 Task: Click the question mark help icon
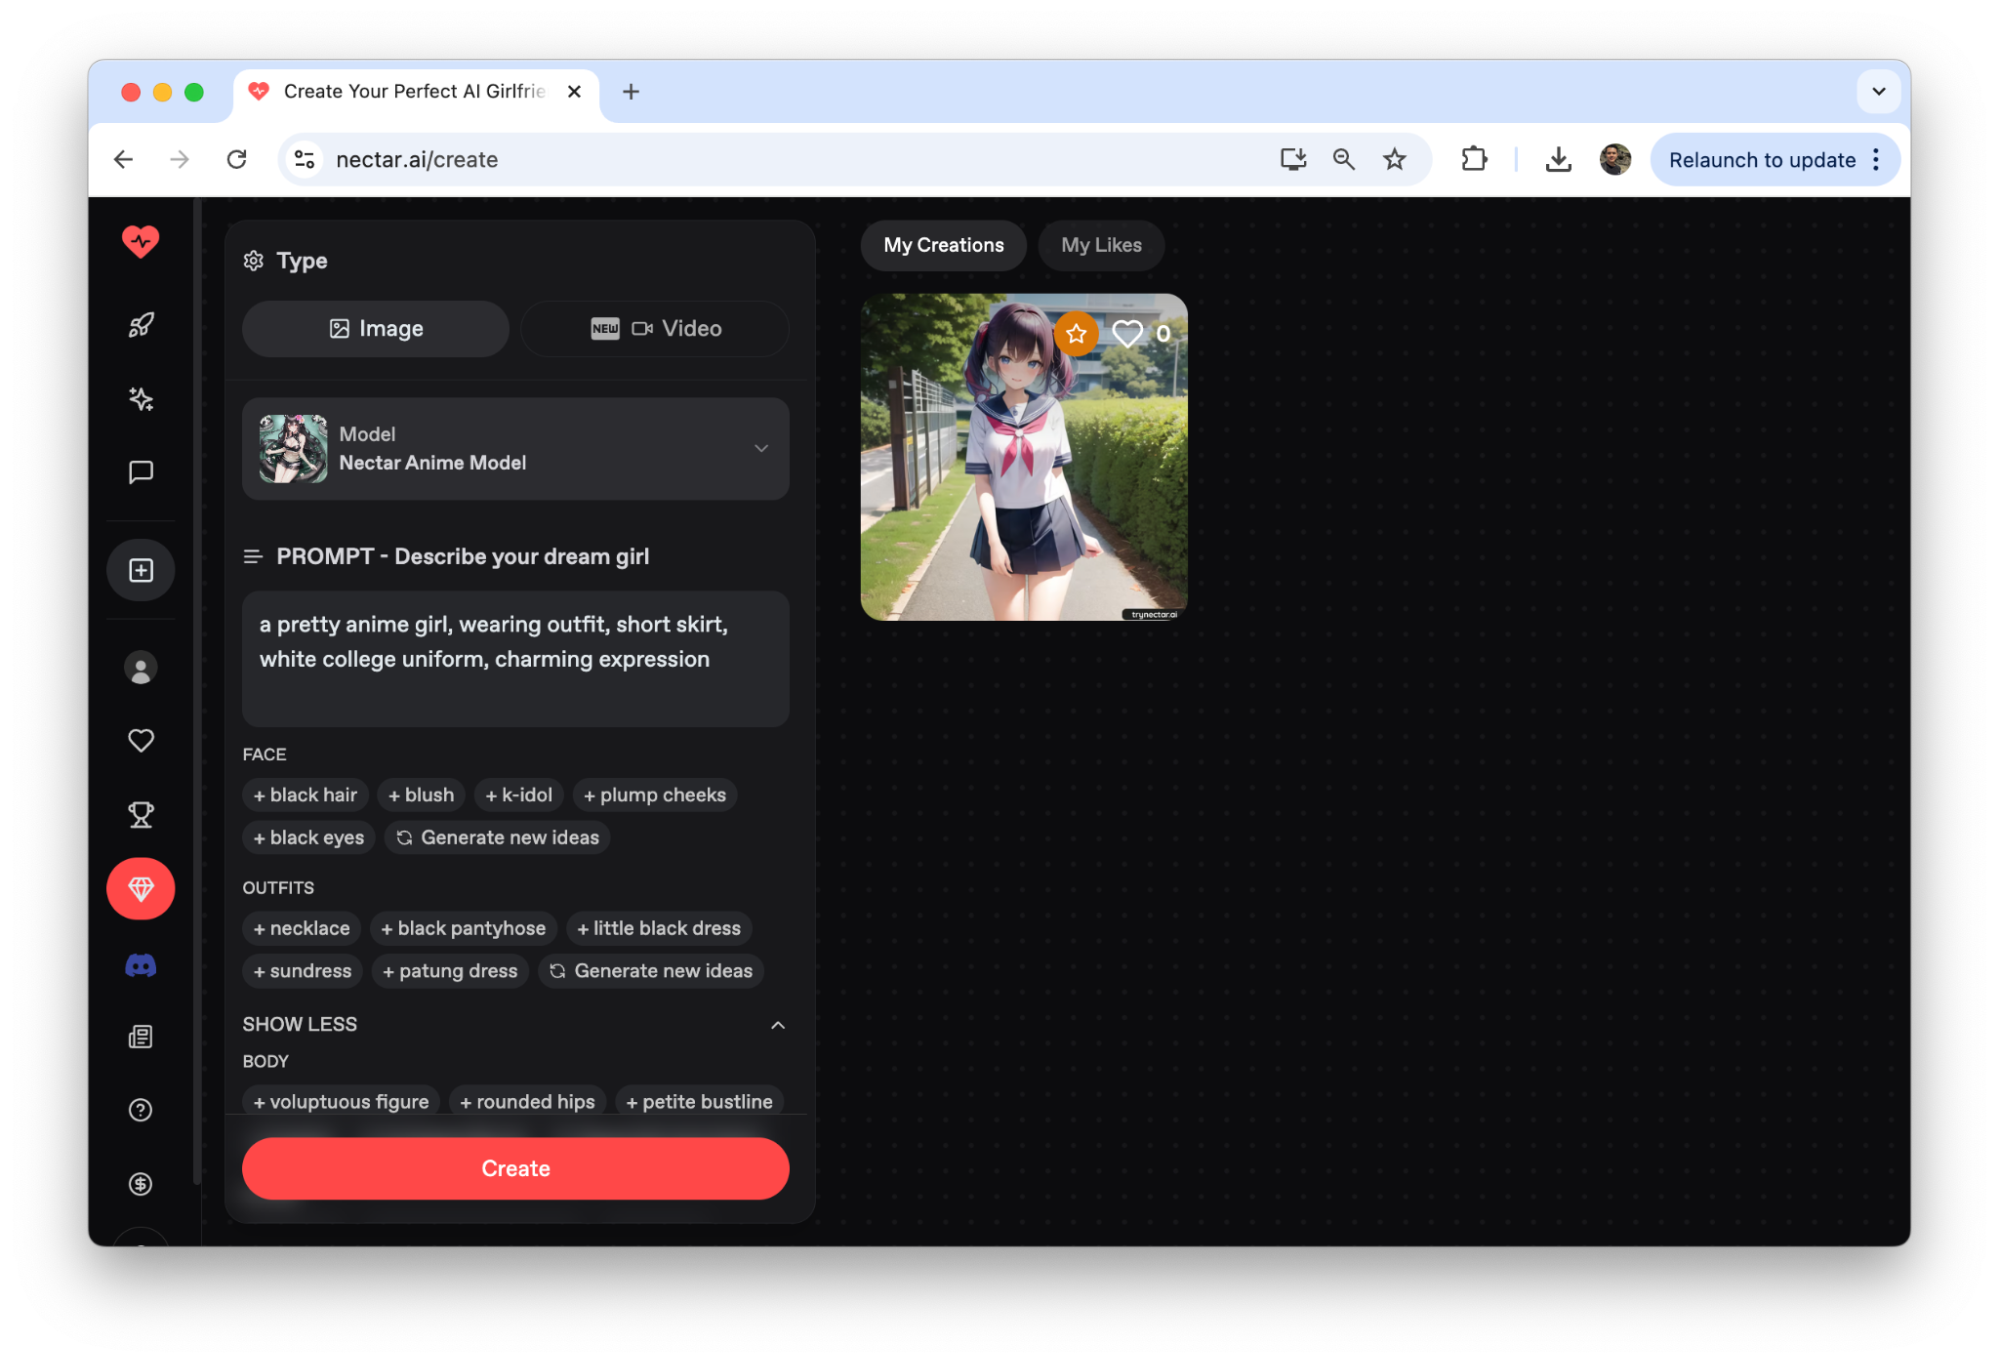pyautogui.click(x=141, y=1110)
